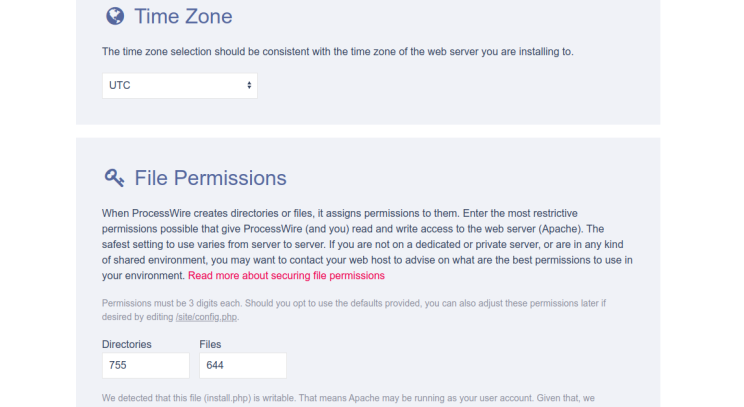Viewport: 744px width, 407px height.
Task: Click the 'Files' field label
Action: pyautogui.click(x=211, y=344)
